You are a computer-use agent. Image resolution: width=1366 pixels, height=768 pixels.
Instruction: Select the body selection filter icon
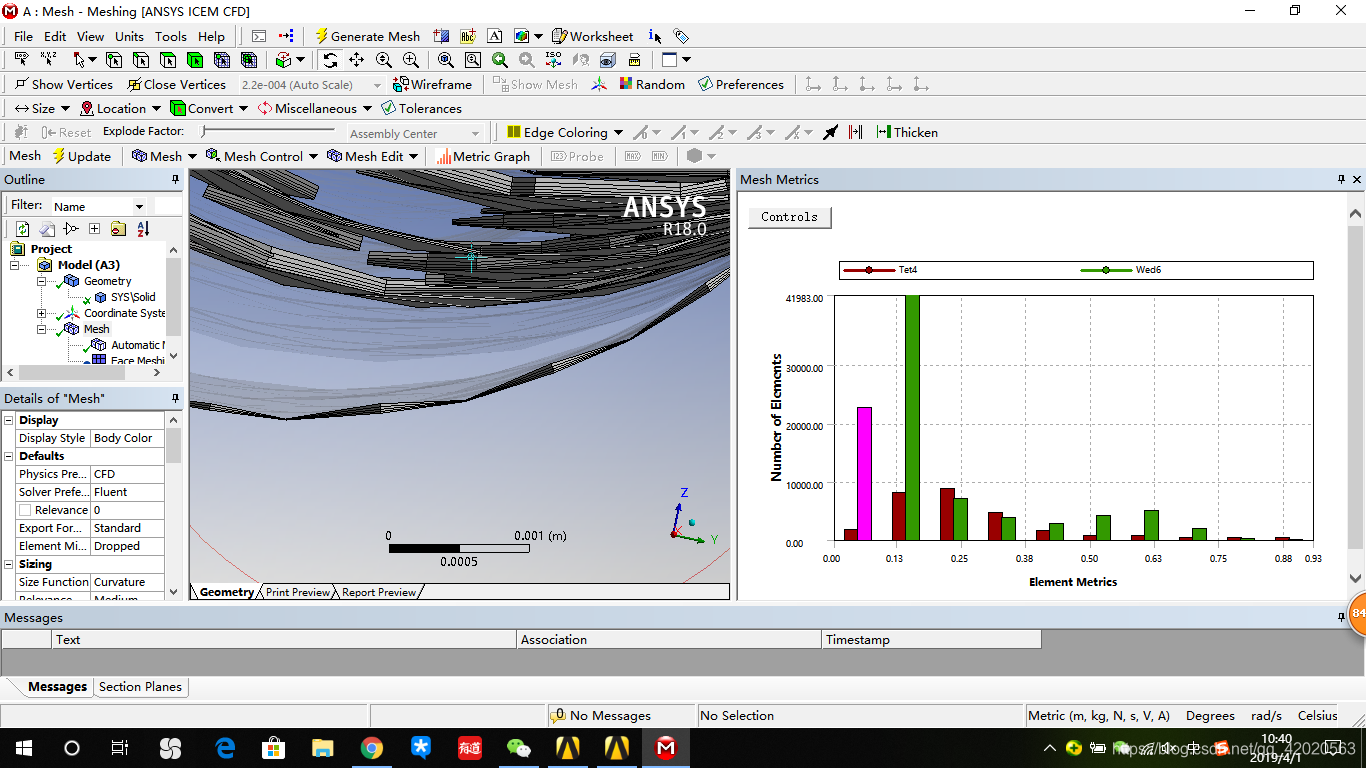click(x=195, y=60)
